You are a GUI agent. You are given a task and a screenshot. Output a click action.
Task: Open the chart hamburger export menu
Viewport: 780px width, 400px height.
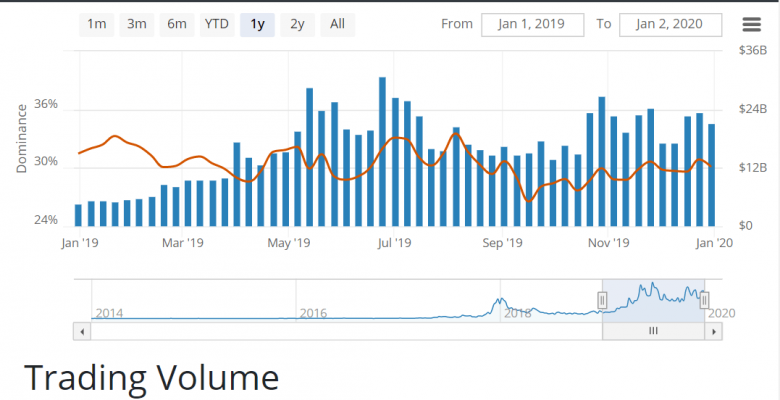[751, 24]
